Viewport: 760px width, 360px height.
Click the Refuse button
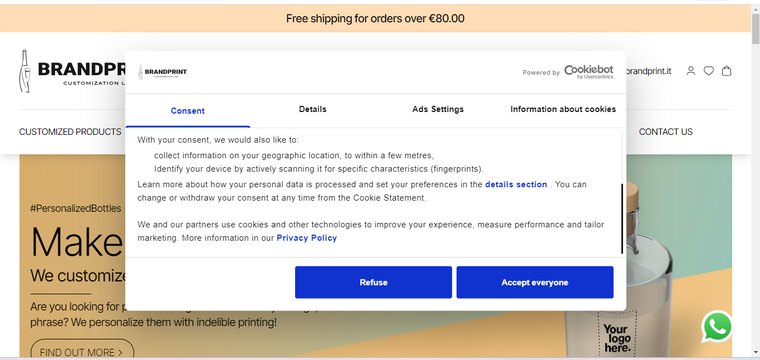(373, 282)
